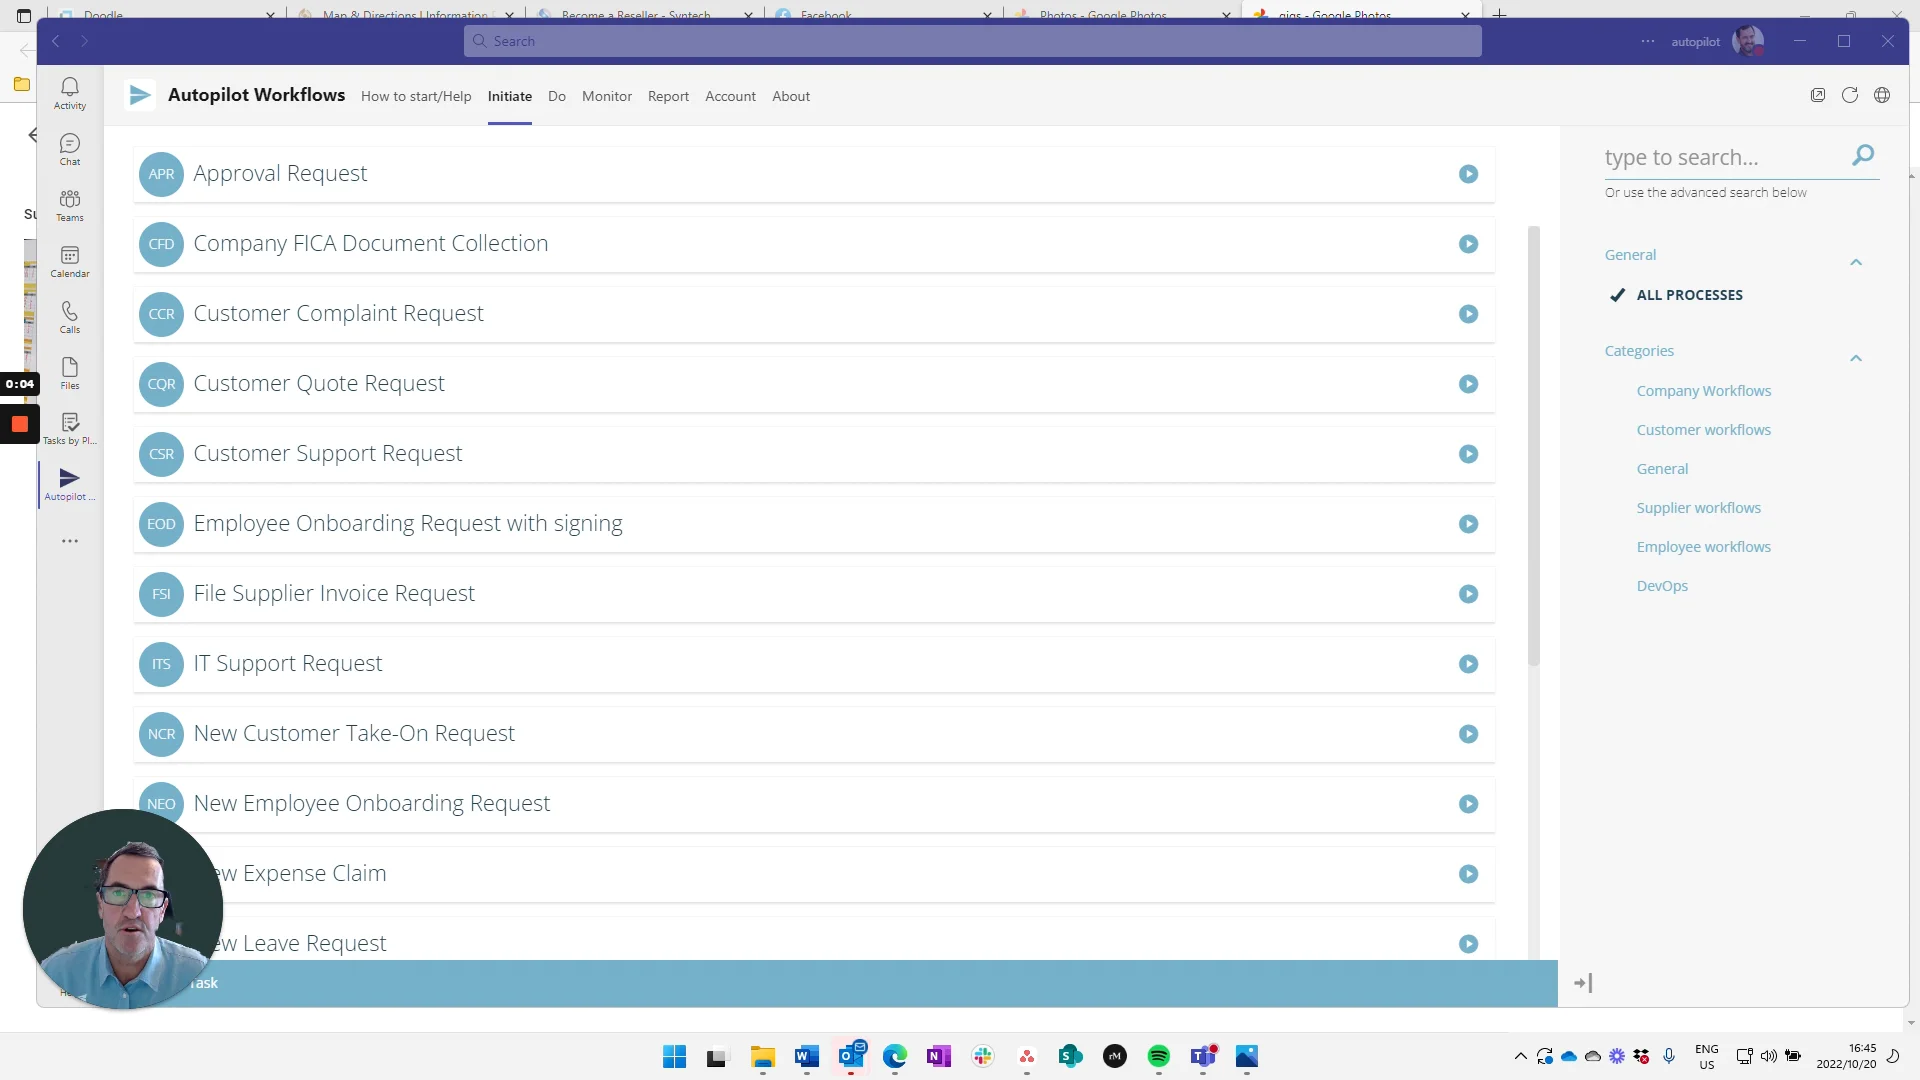This screenshot has height=1080, width=1920.
Task: Open Outlook from the taskbar
Action: coord(851,1057)
